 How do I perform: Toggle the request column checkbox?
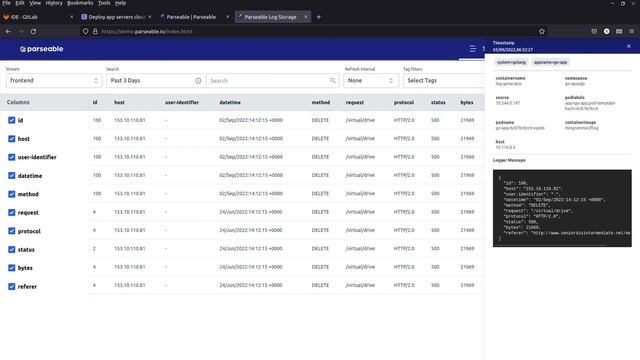click(x=11, y=213)
